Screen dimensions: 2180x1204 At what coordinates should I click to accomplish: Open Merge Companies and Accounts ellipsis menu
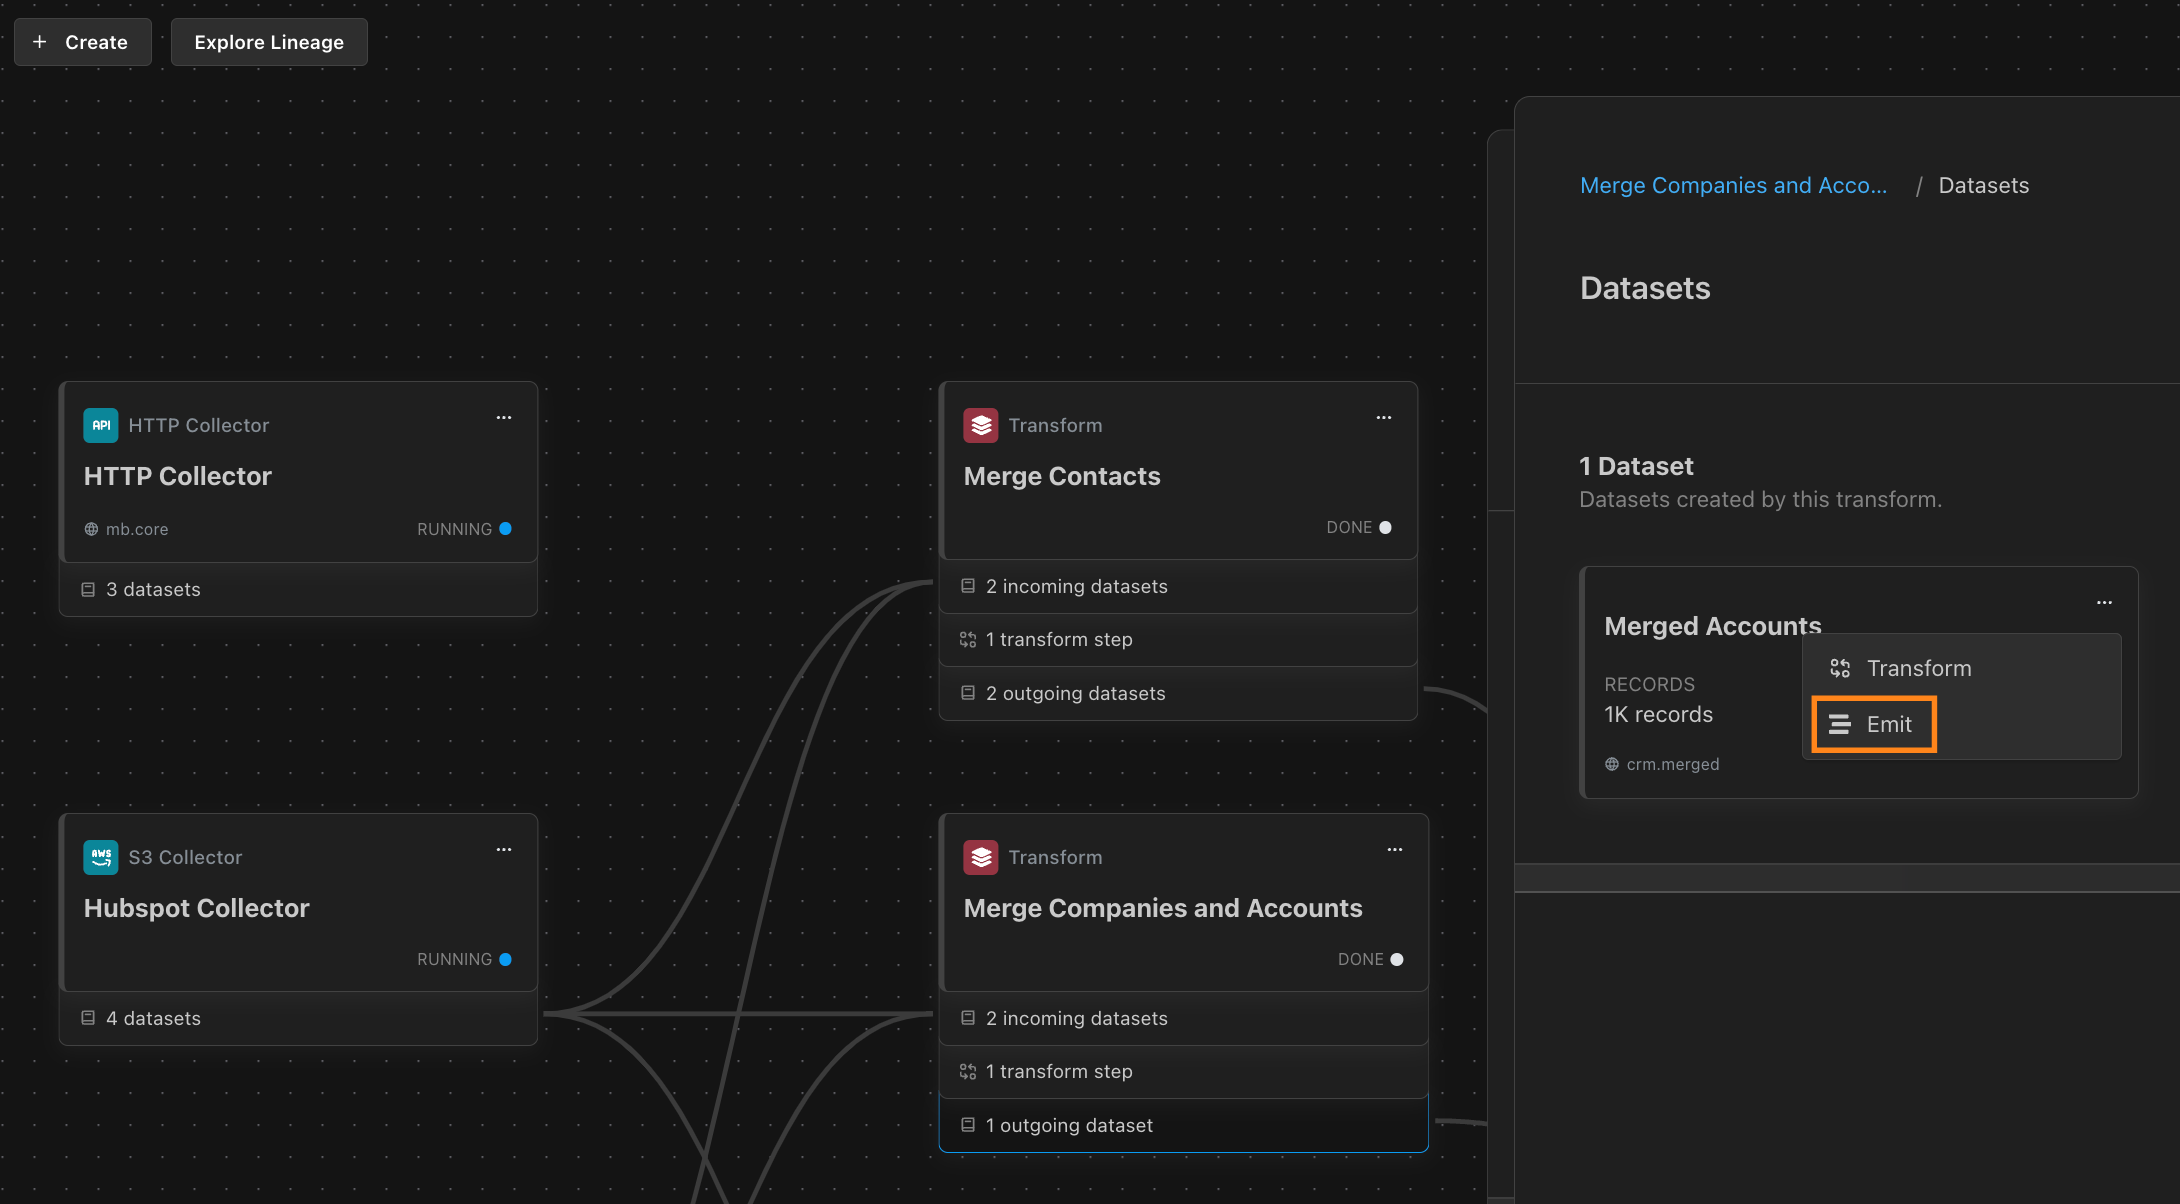(x=1395, y=850)
